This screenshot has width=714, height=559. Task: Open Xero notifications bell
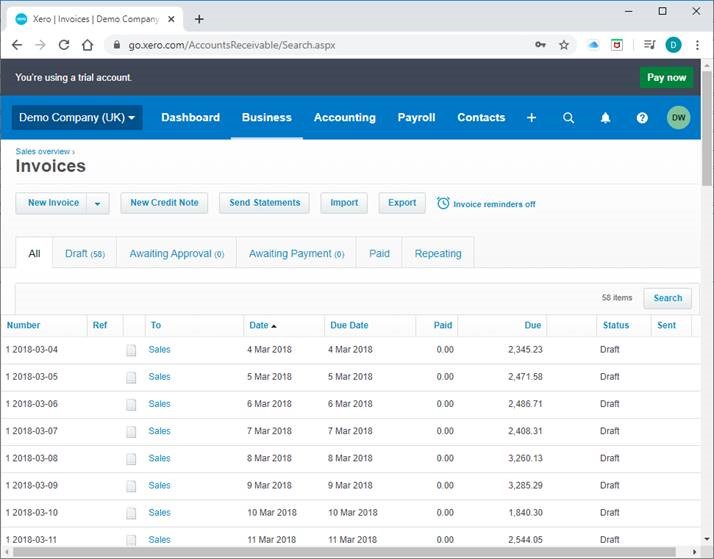tap(605, 118)
